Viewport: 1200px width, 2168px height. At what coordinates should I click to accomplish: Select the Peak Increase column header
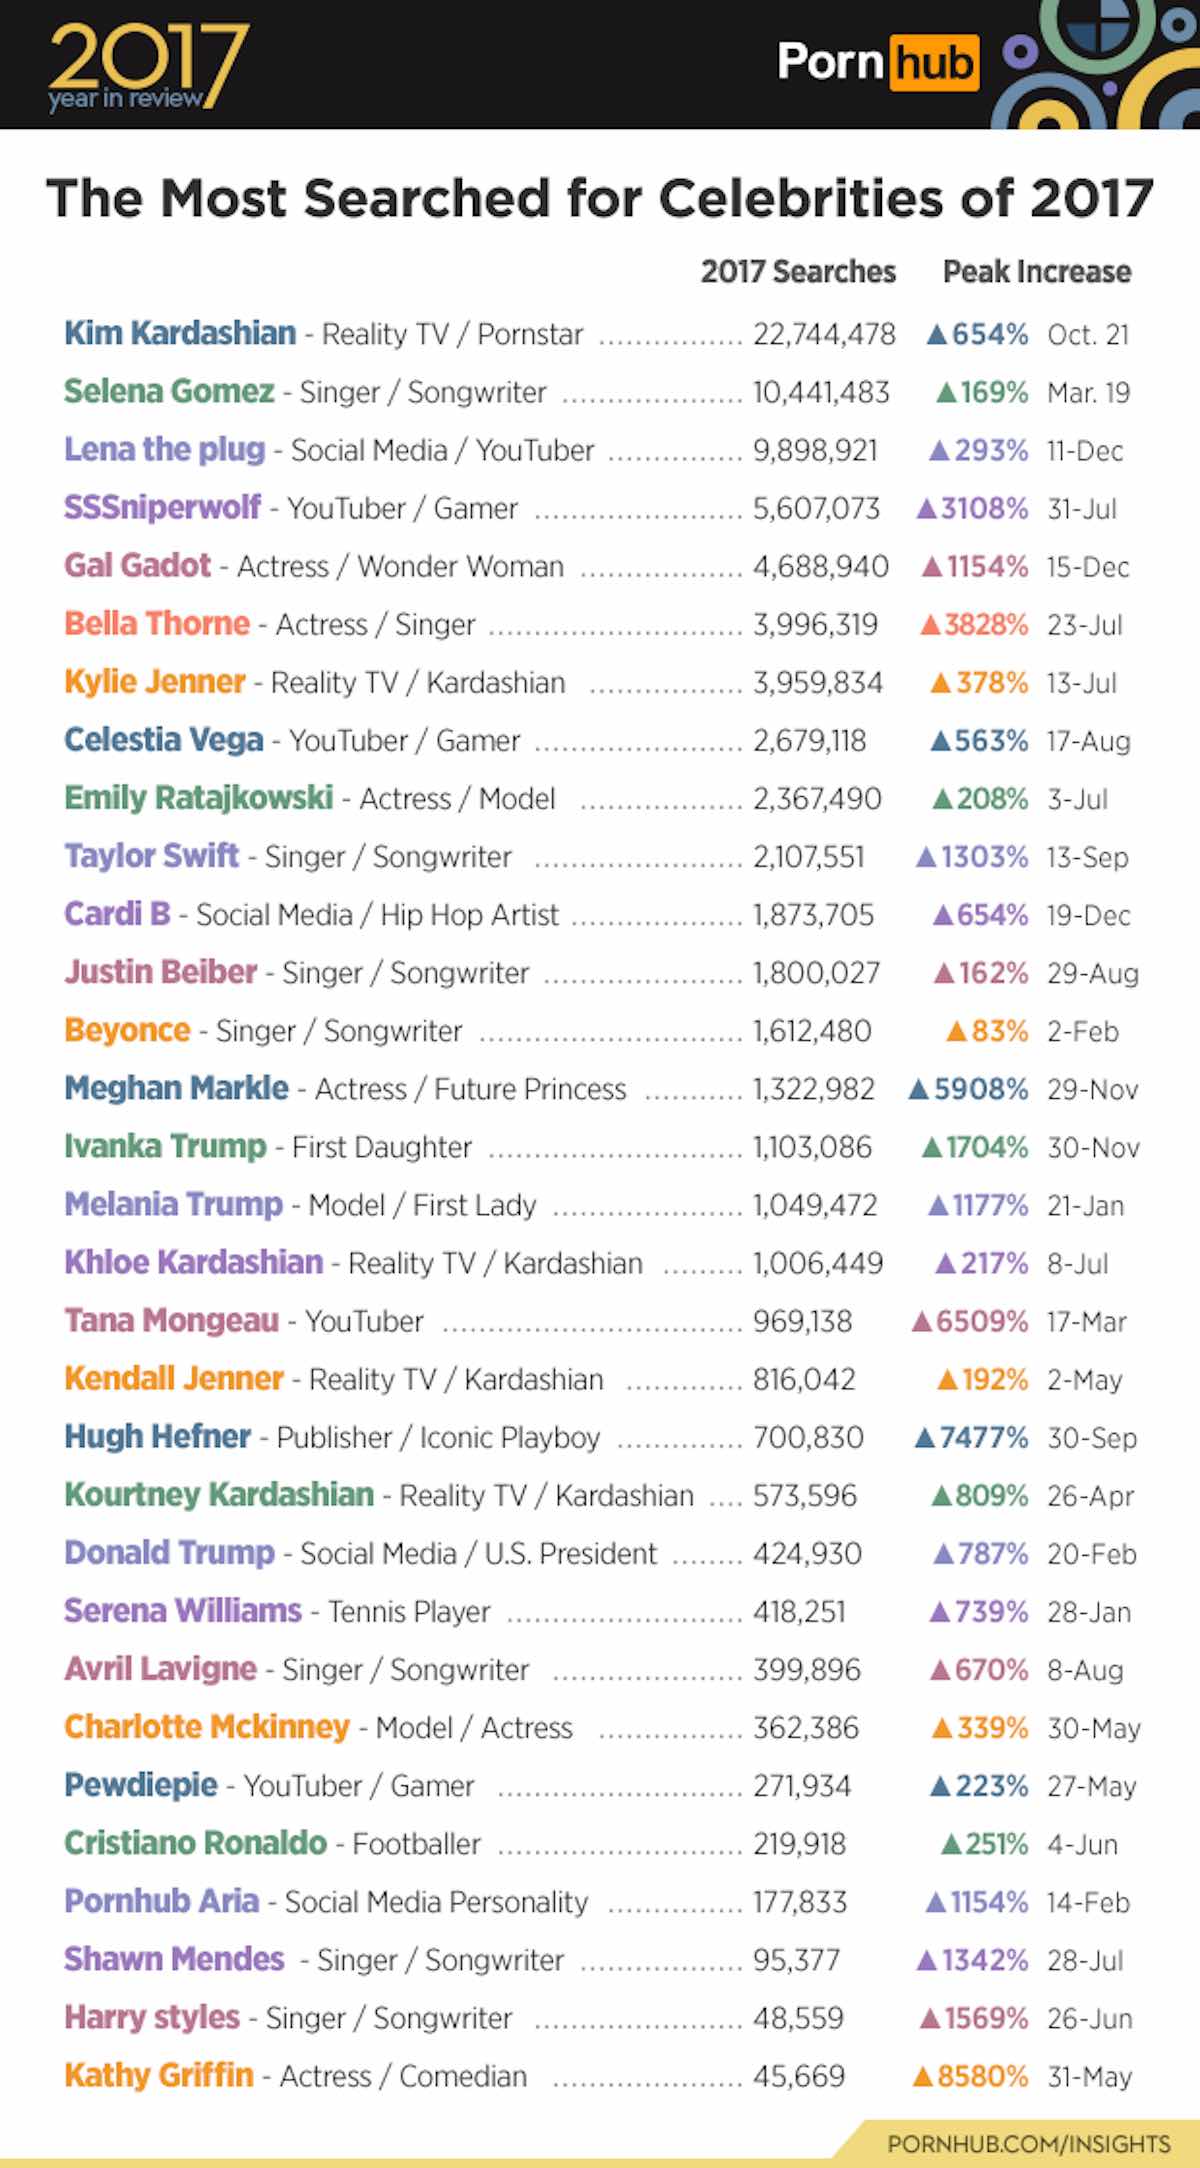pyautogui.click(x=1037, y=272)
